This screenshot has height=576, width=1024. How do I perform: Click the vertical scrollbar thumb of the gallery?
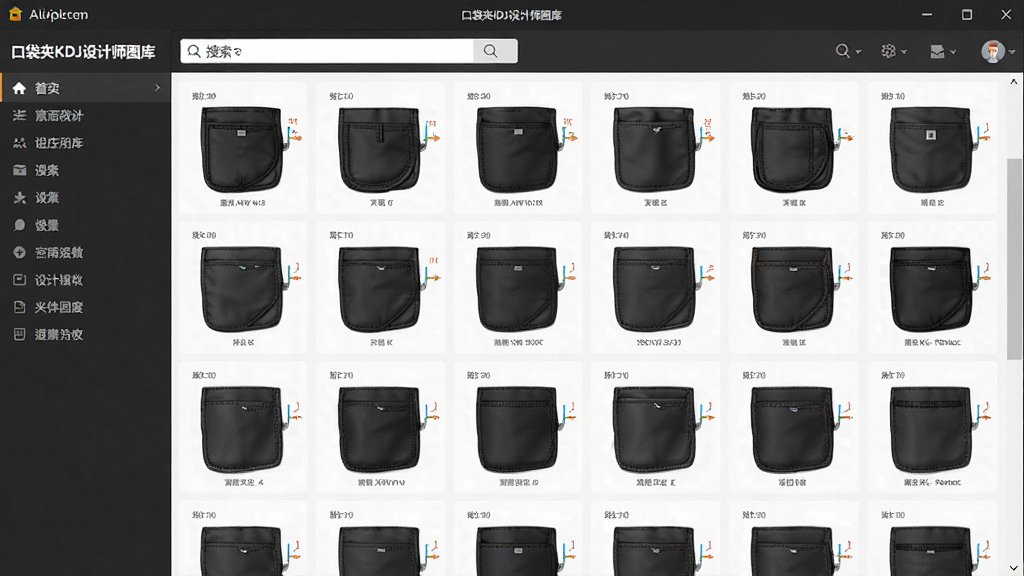pos(1014,259)
